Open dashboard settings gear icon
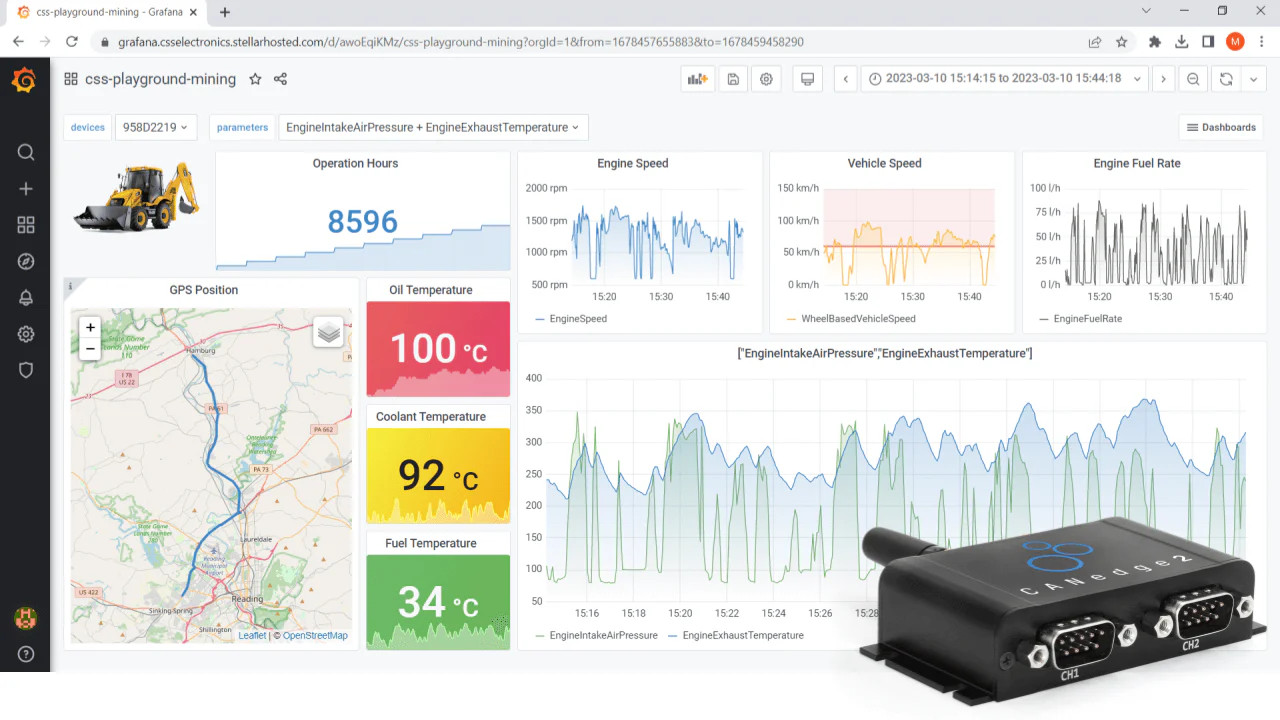The height and width of the screenshot is (720, 1280). click(766, 79)
